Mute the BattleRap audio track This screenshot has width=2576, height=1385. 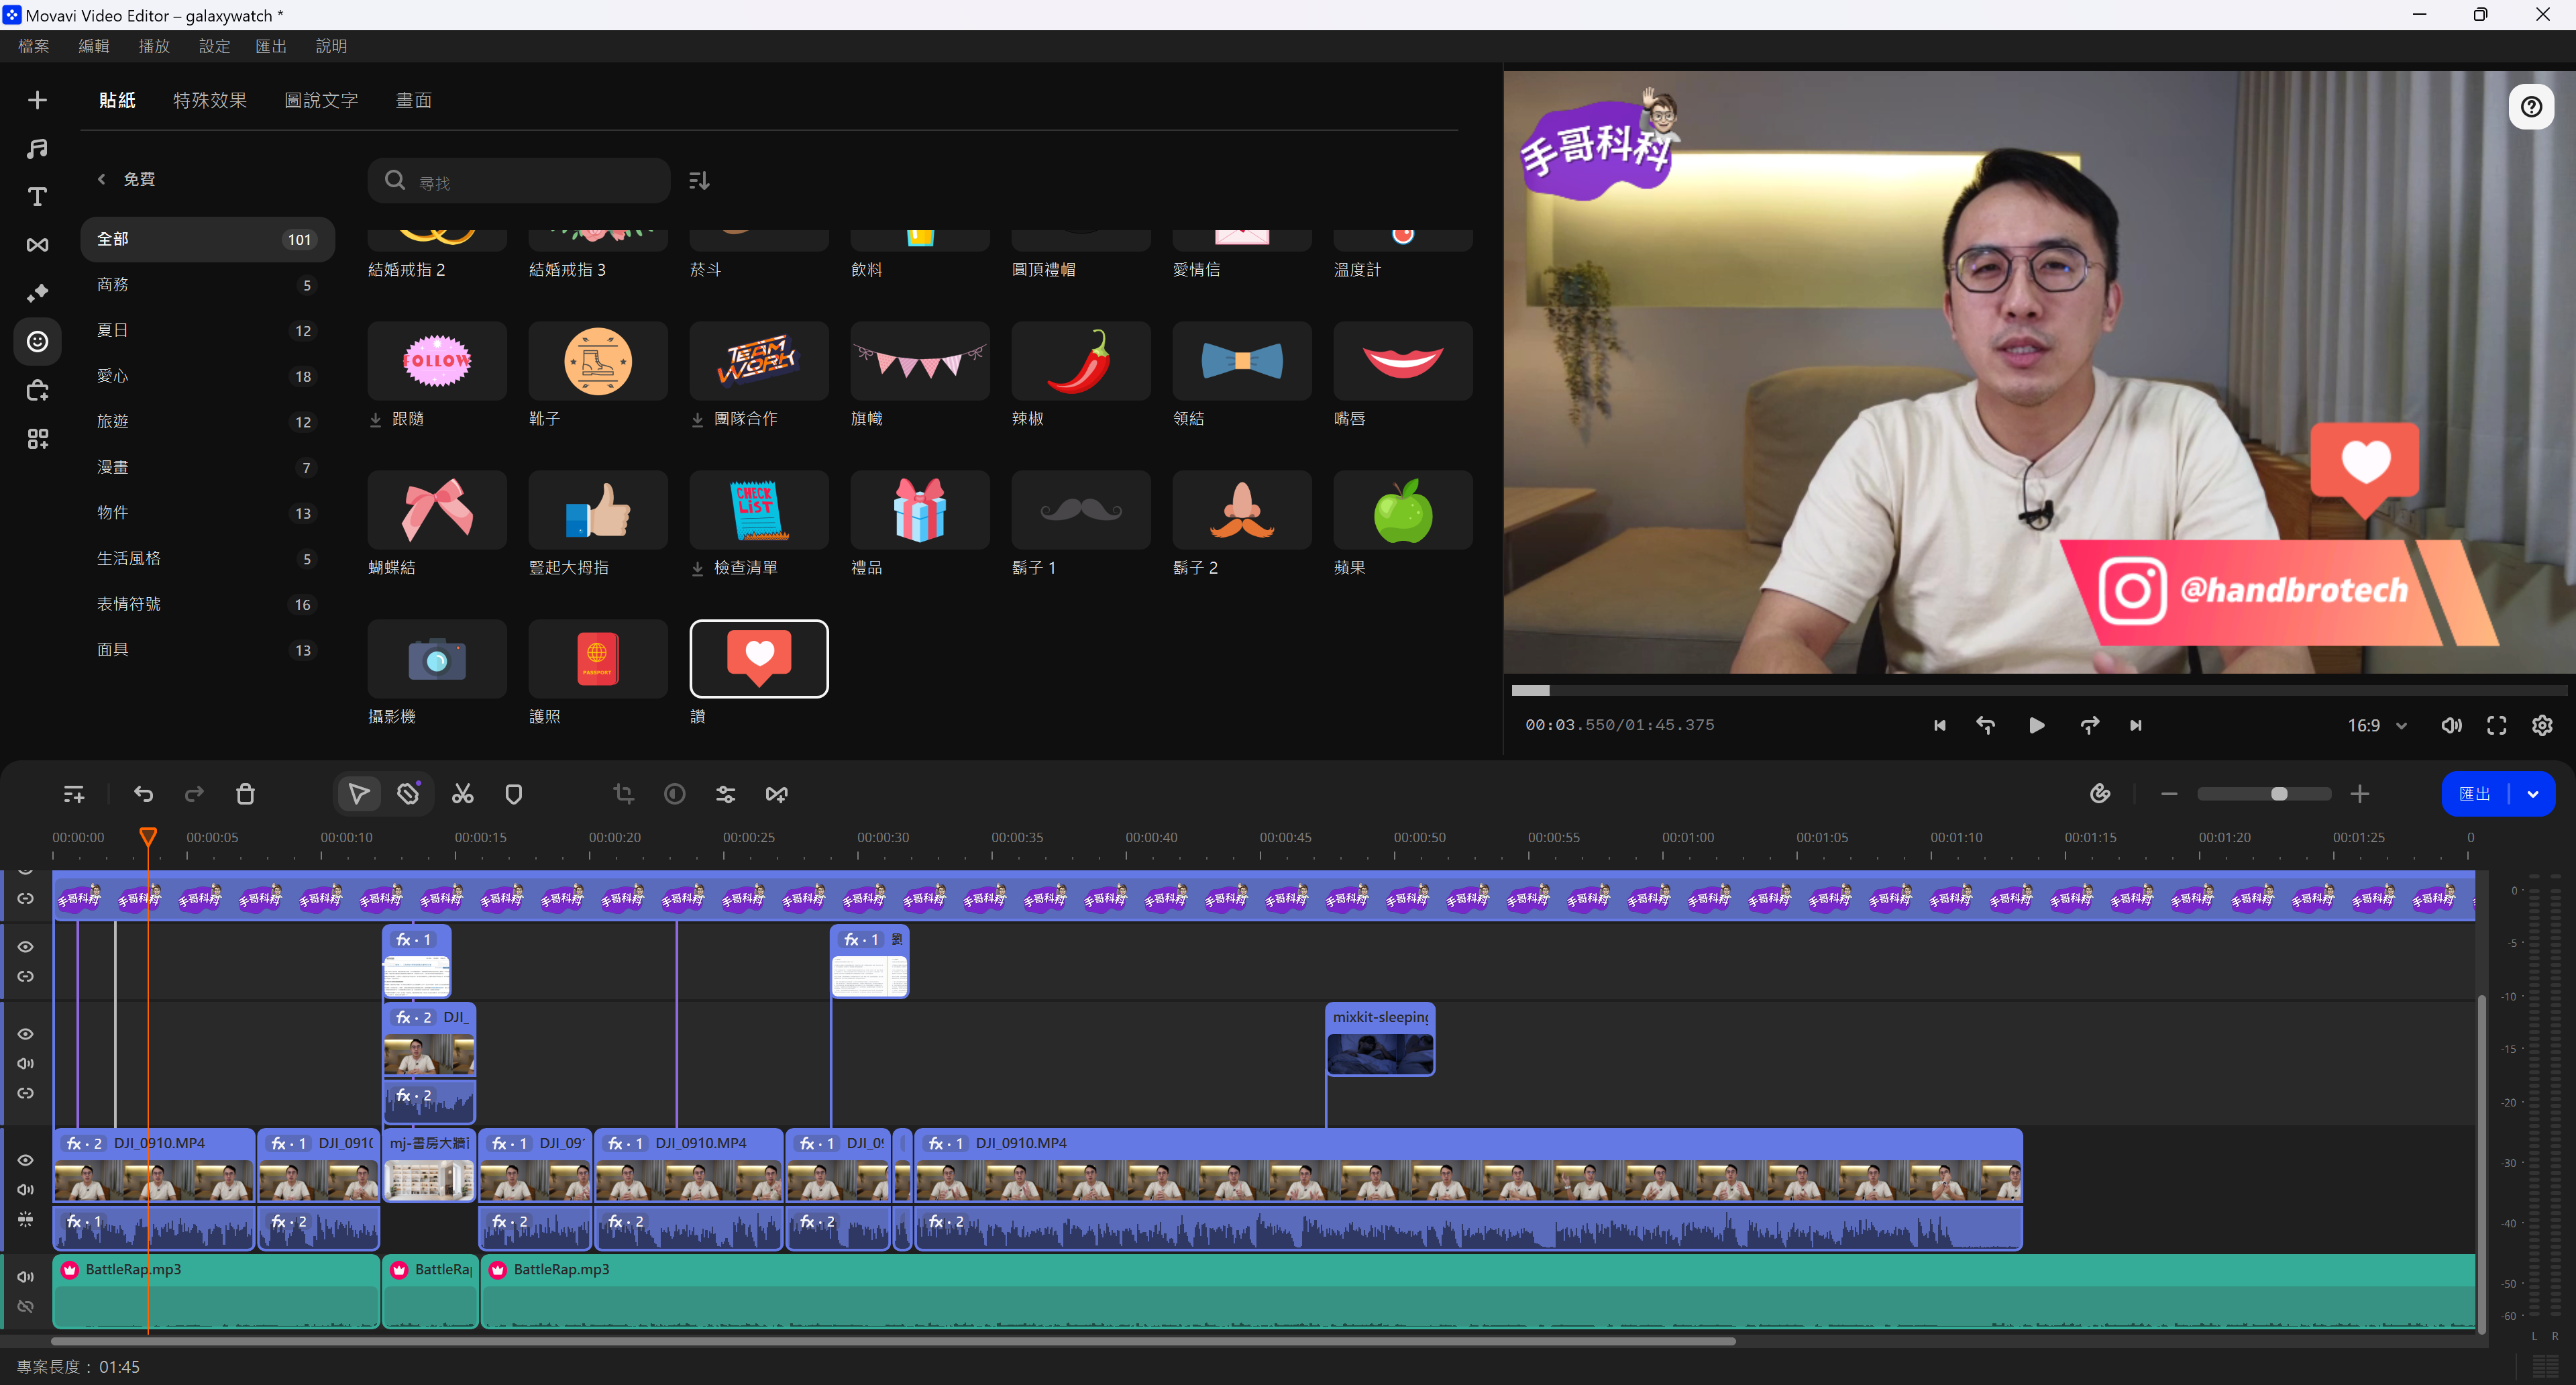(26, 1276)
